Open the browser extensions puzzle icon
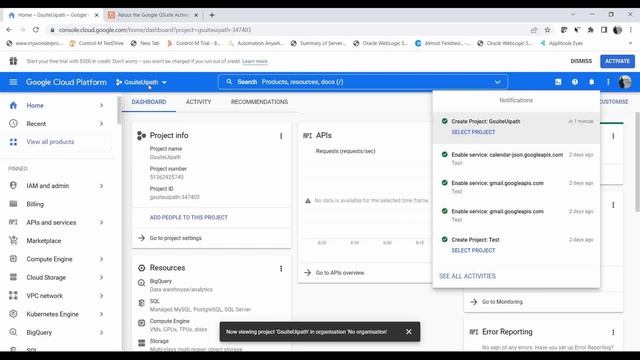The width and height of the screenshot is (640, 360). (590, 30)
